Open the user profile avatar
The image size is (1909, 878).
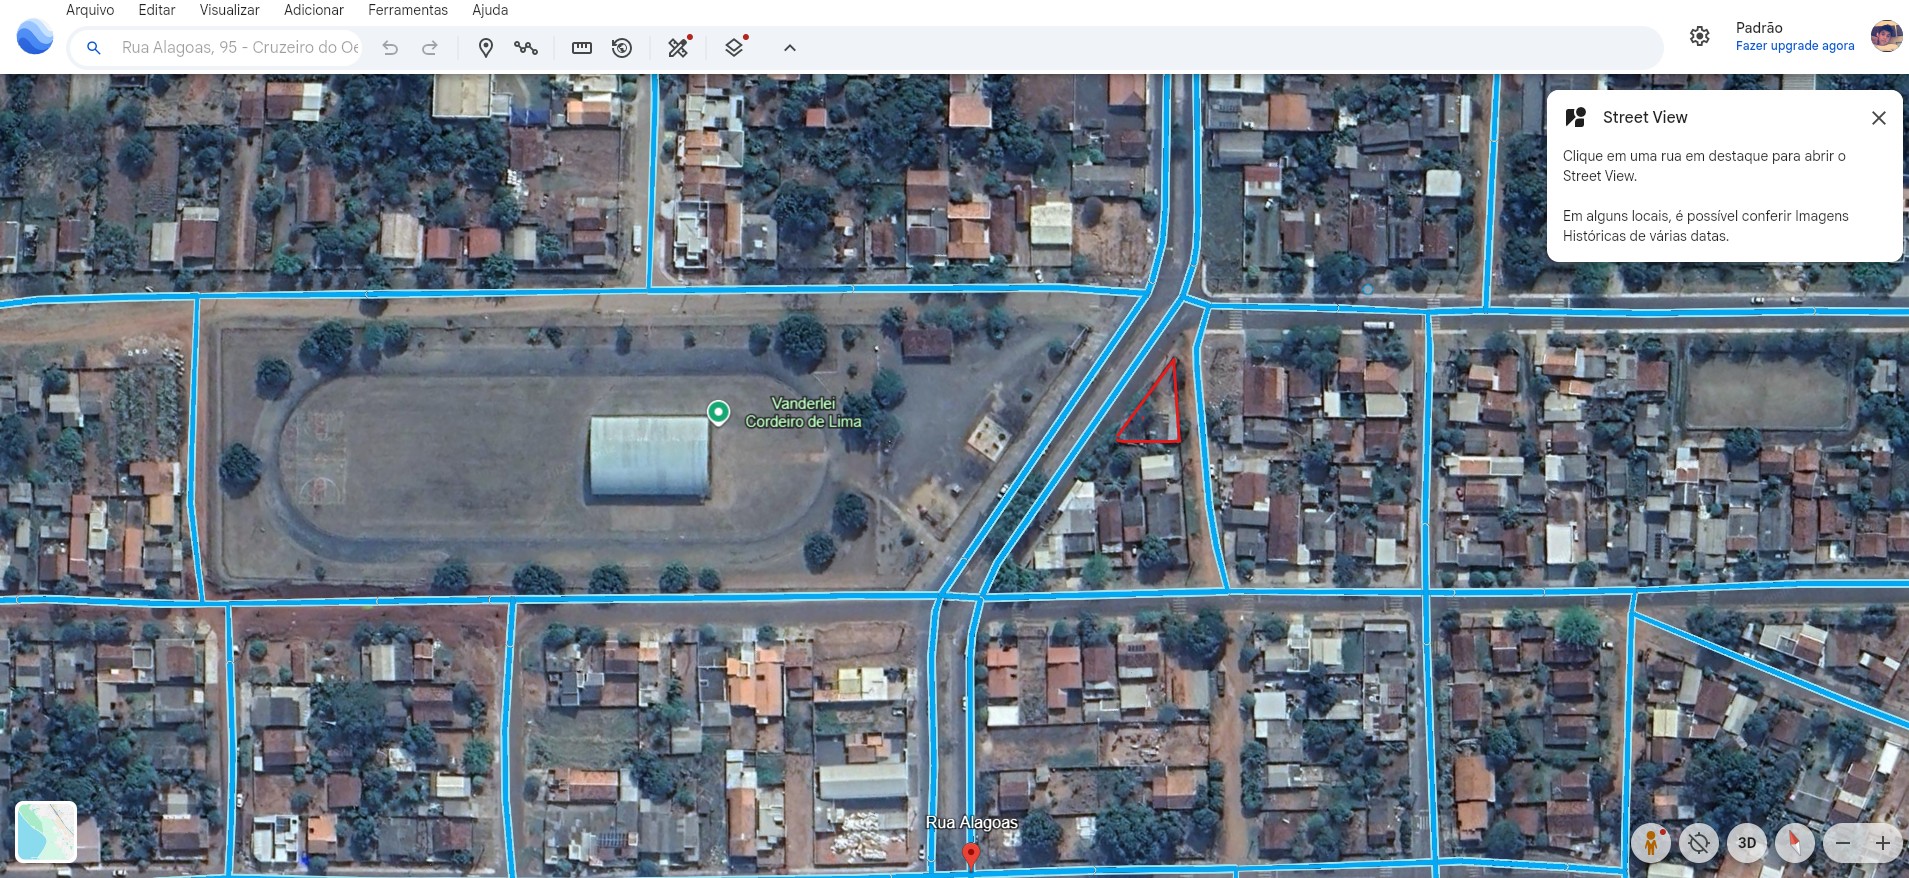point(1886,36)
